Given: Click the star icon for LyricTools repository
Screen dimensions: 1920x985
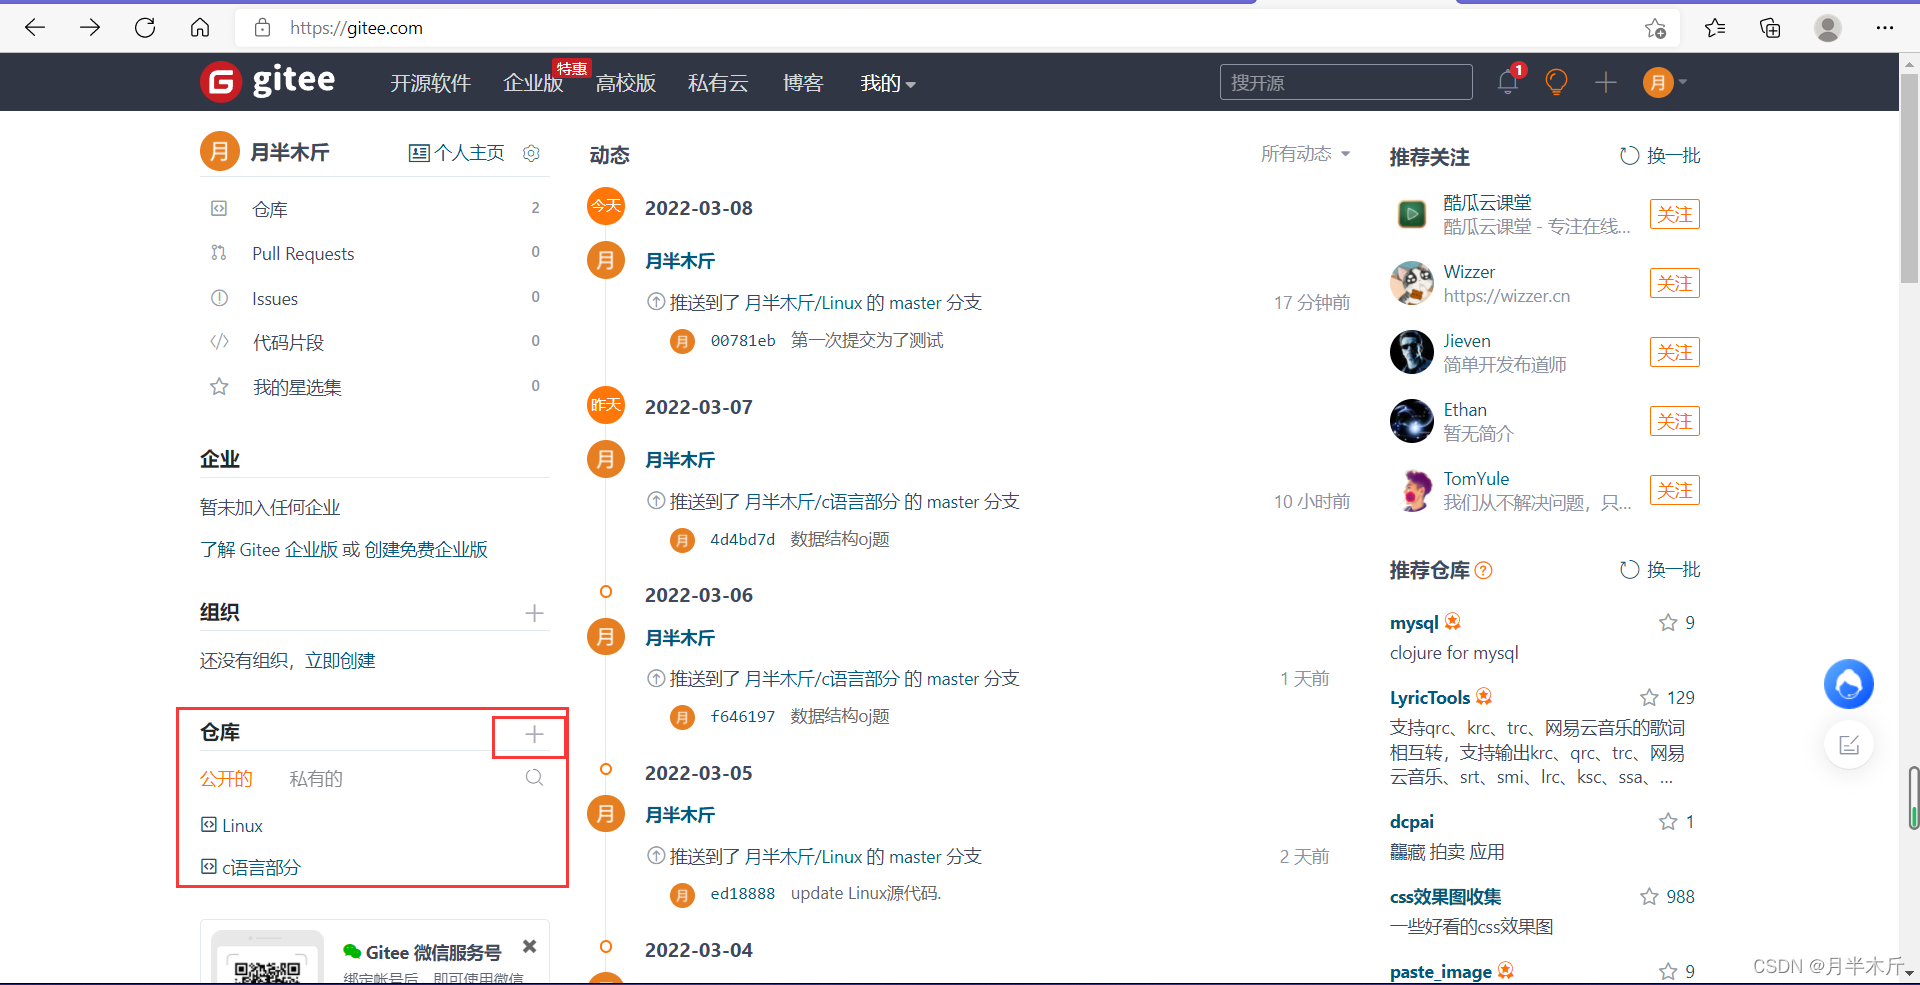Looking at the screenshot, I should 1649,698.
